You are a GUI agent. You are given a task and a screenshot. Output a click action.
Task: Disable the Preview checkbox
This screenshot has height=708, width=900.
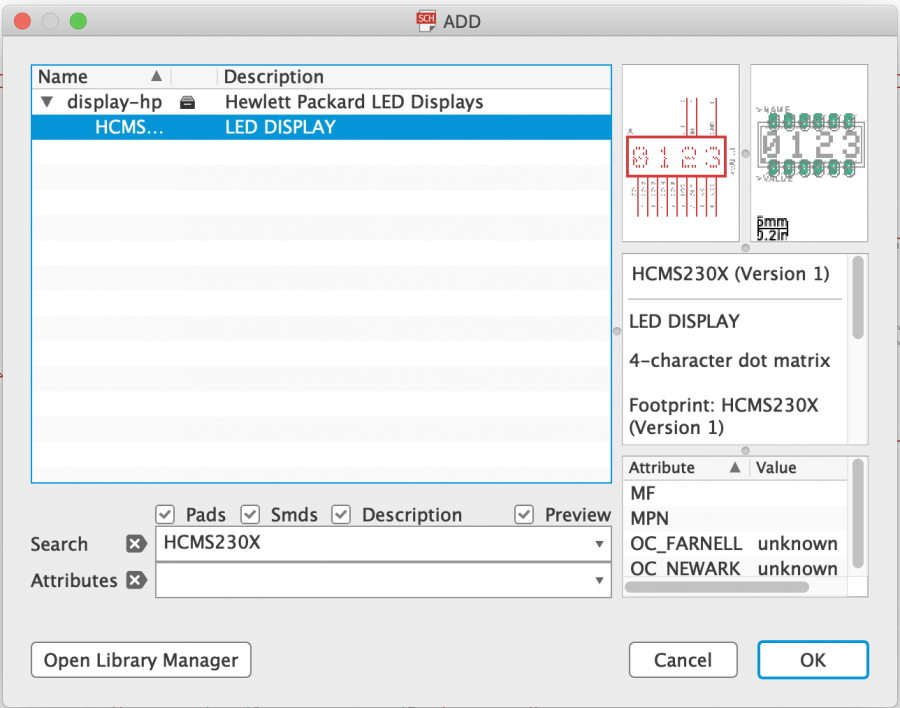click(524, 514)
